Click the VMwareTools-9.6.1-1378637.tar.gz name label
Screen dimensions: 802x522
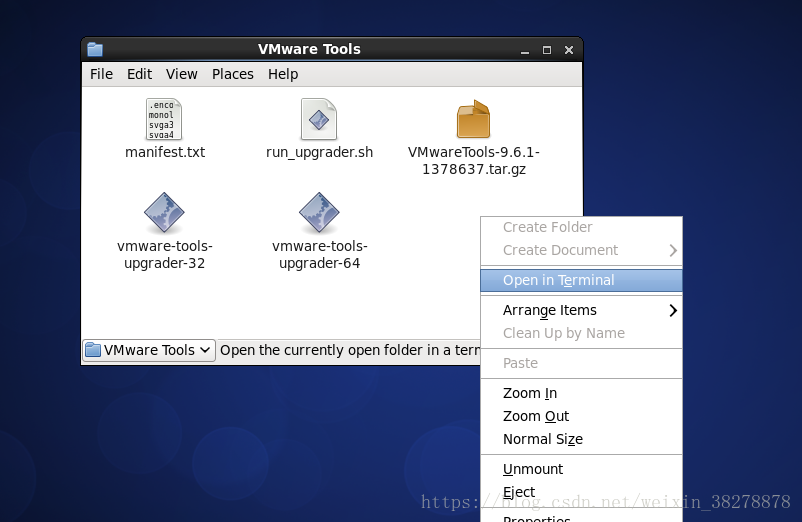(474, 161)
